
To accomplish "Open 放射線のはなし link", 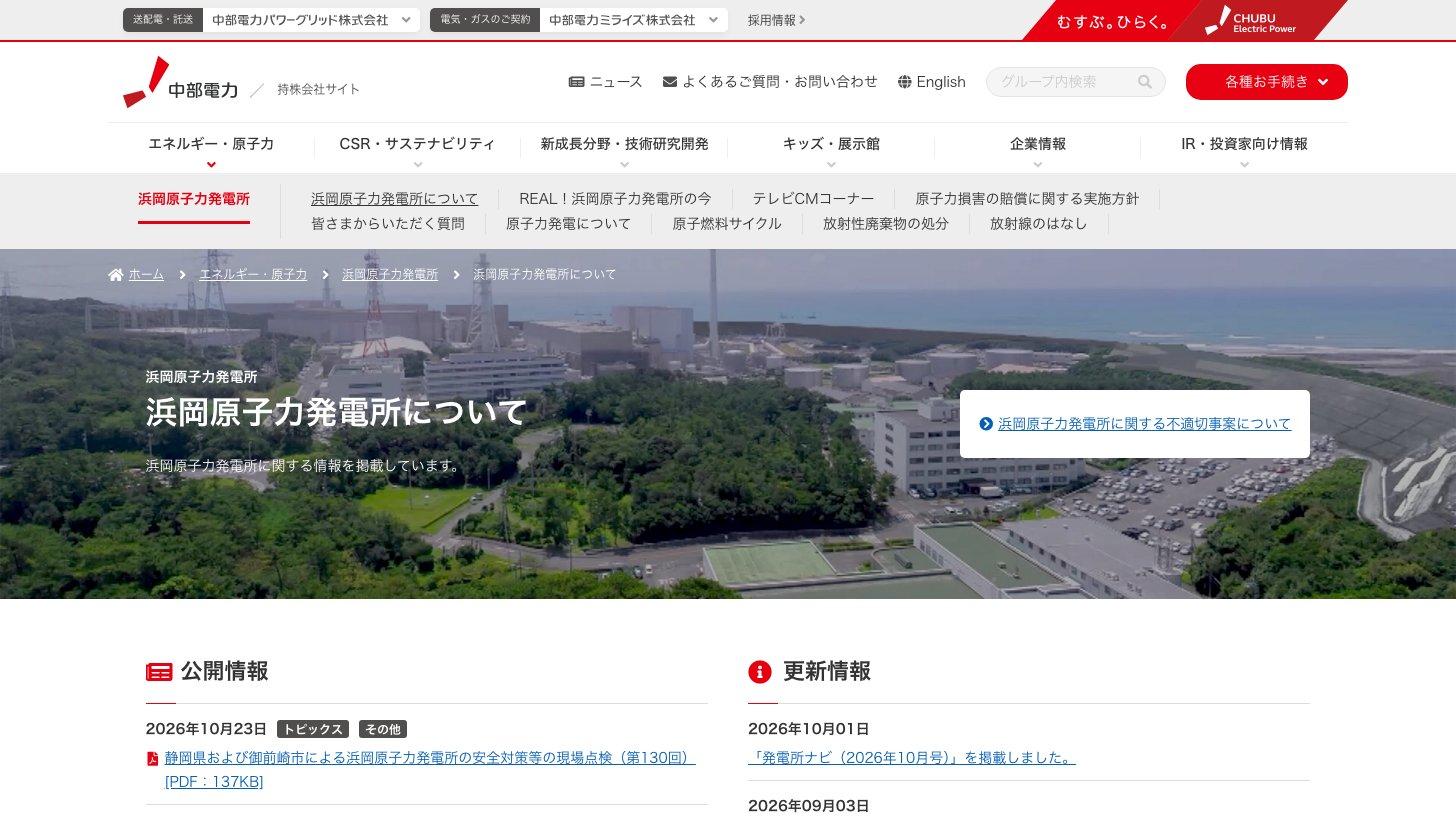I will coord(1038,224).
